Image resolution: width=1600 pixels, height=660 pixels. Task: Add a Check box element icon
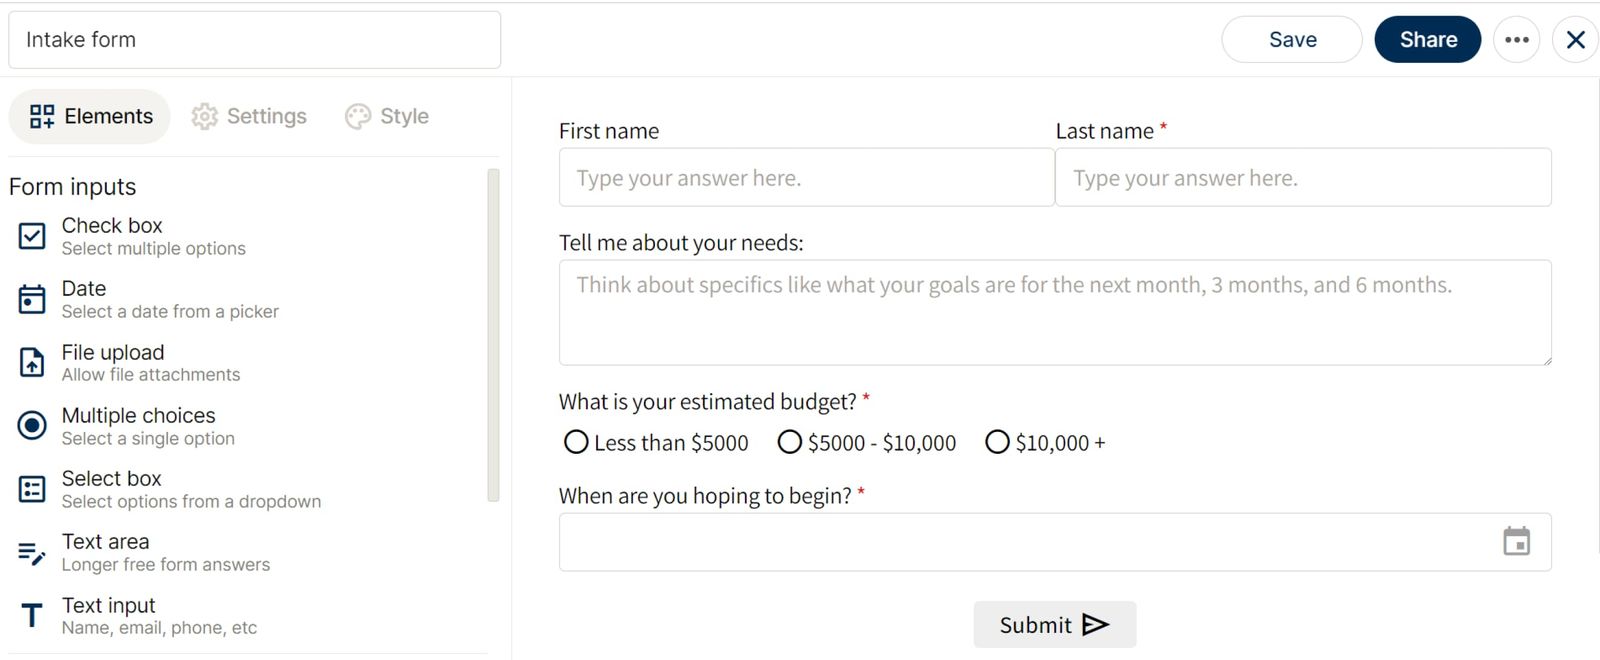[x=32, y=236]
